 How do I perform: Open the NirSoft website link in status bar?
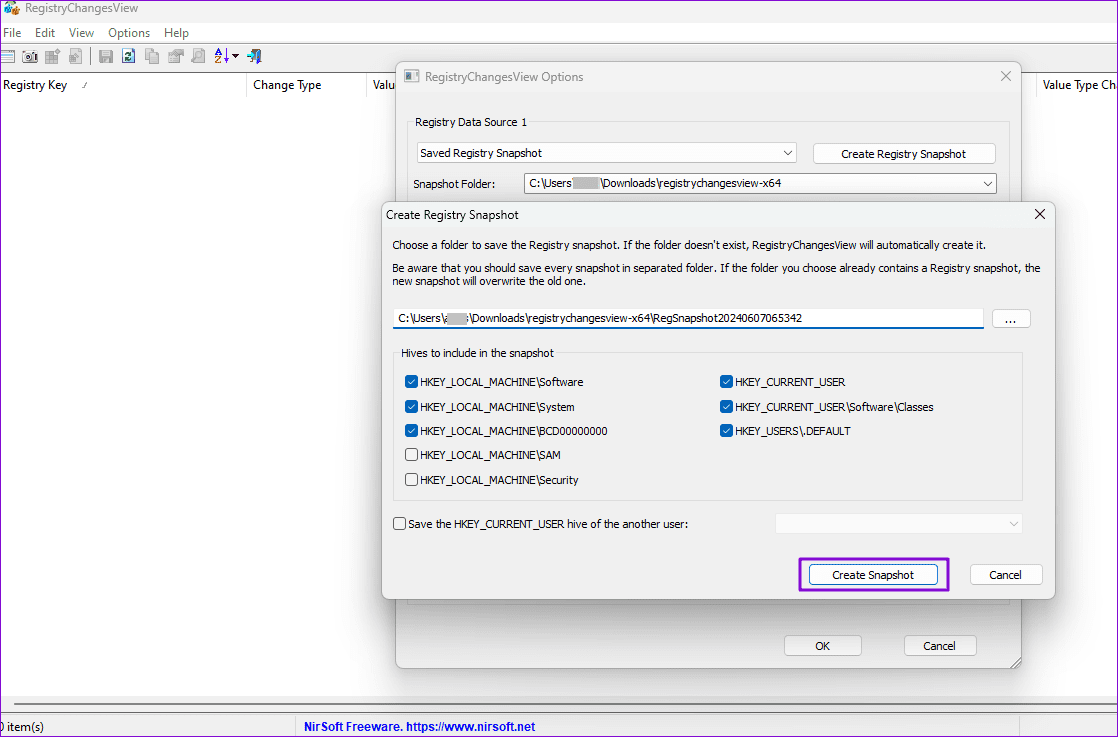(x=419, y=727)
